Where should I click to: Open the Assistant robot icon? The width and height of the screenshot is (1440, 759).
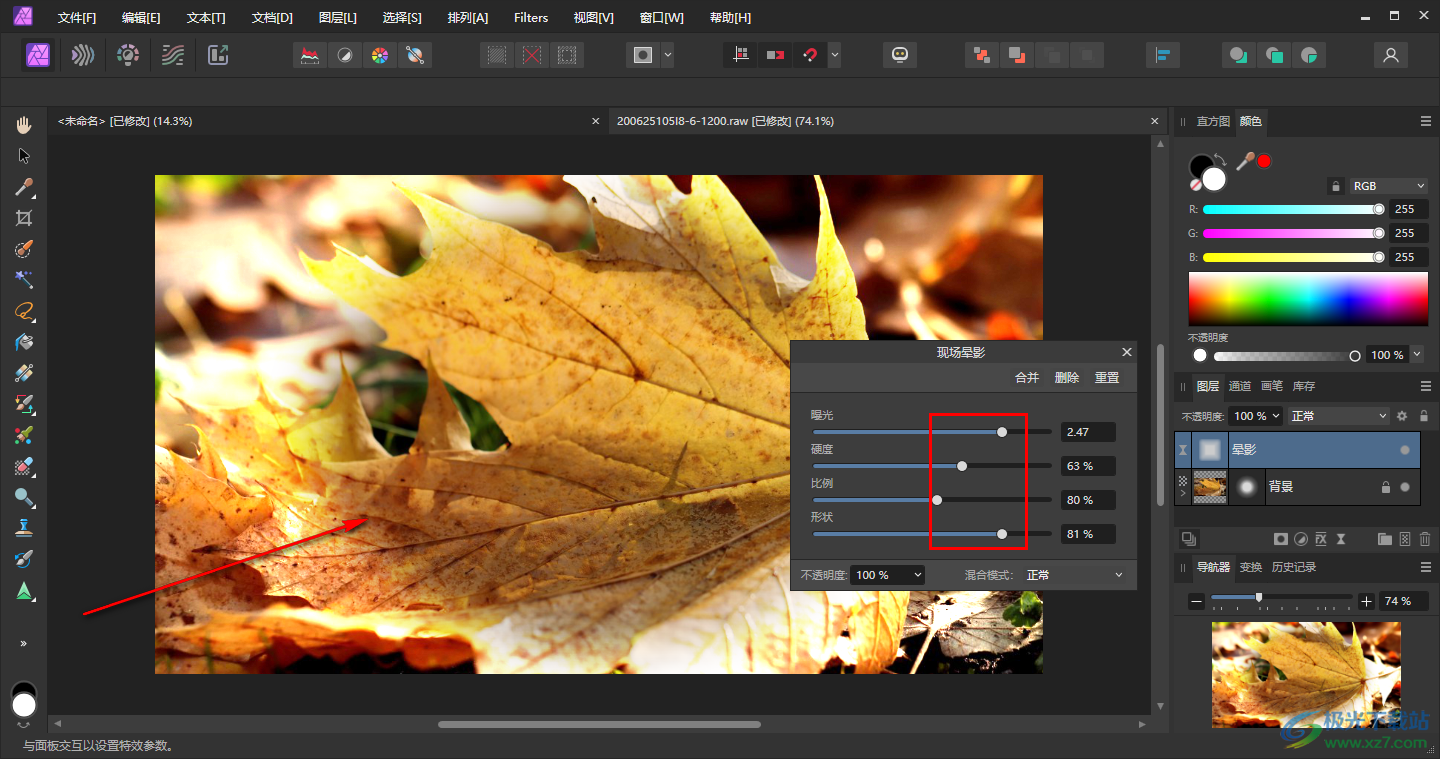(900, 55)
